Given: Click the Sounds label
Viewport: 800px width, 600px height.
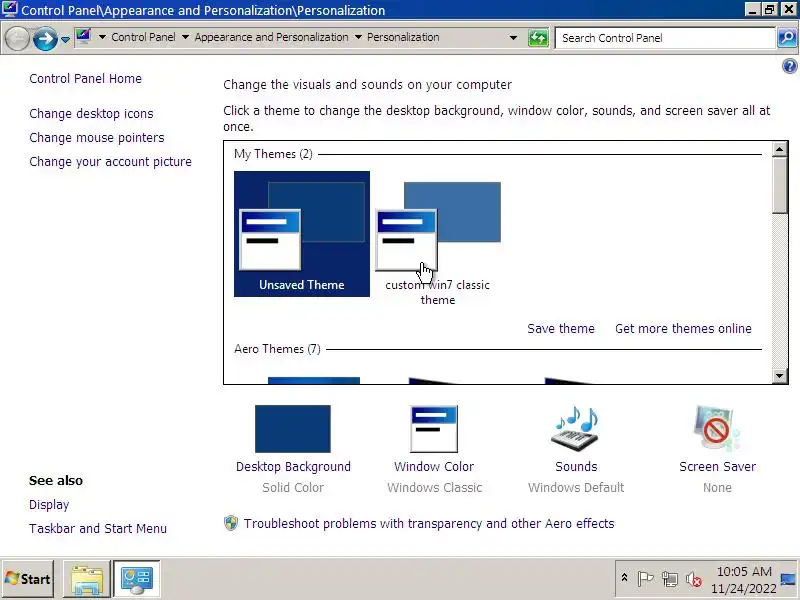Looking at the screenshot, I should point(576,467).
